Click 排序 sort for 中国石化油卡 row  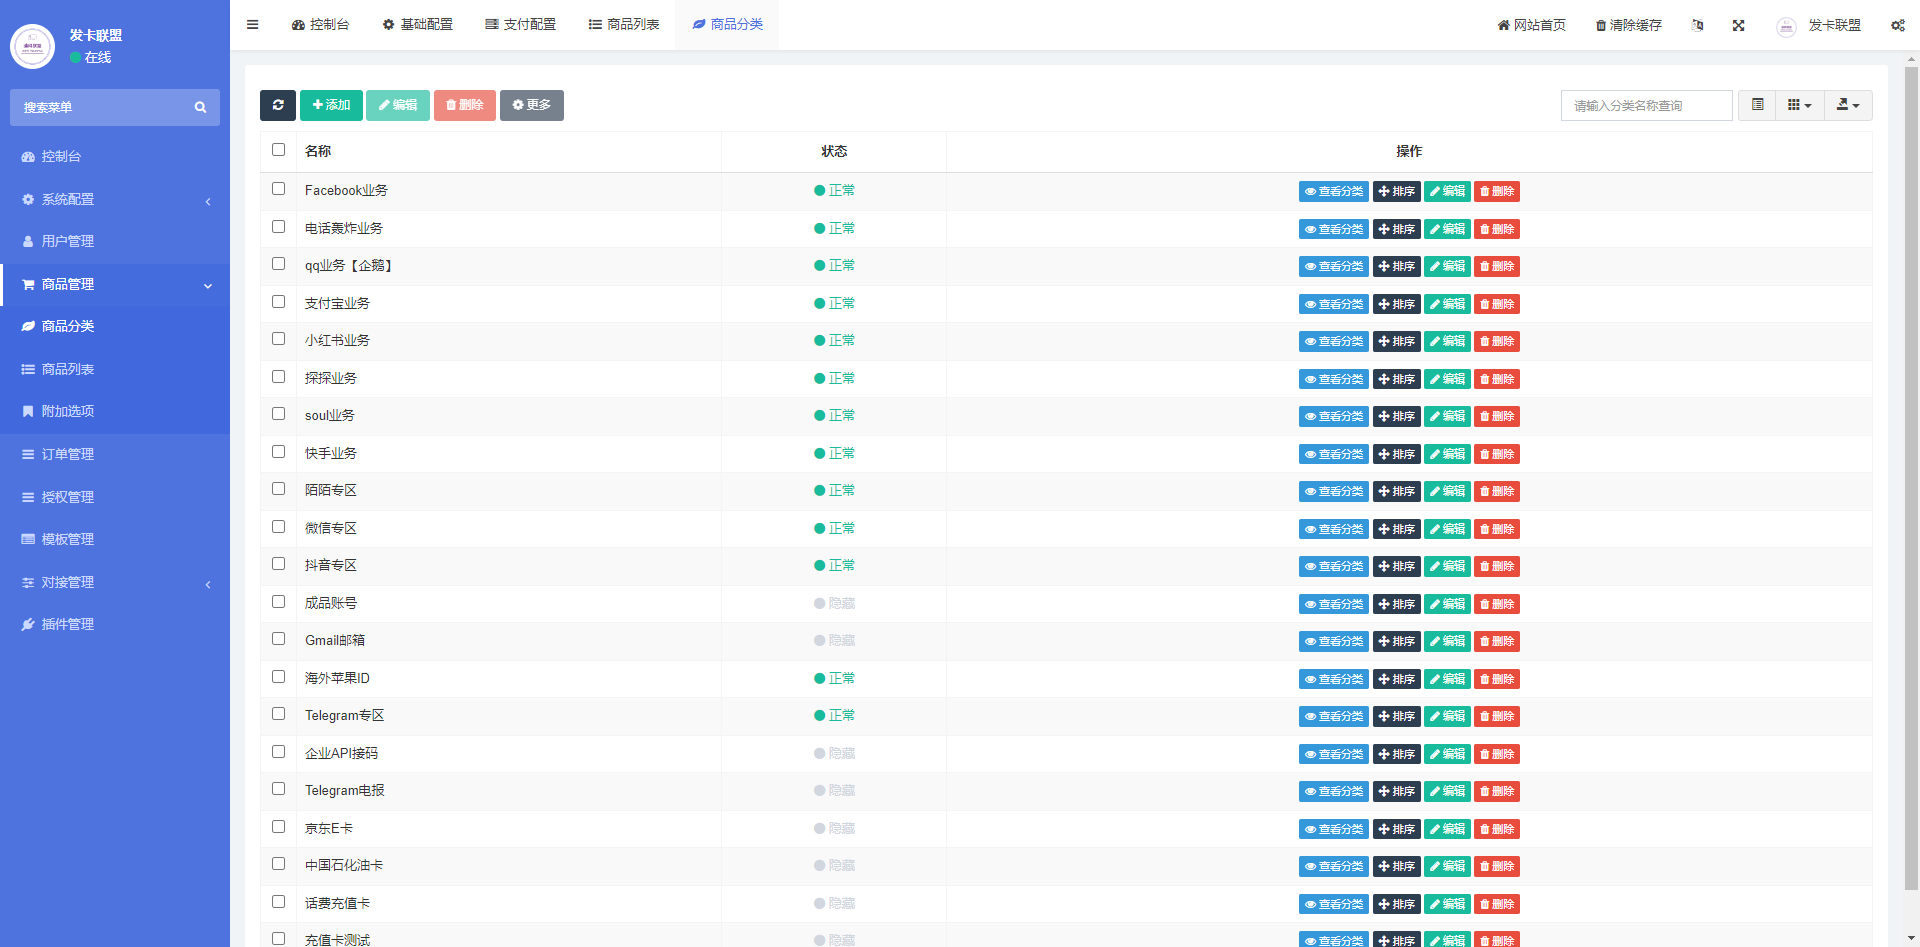(x=1397, y=867)
